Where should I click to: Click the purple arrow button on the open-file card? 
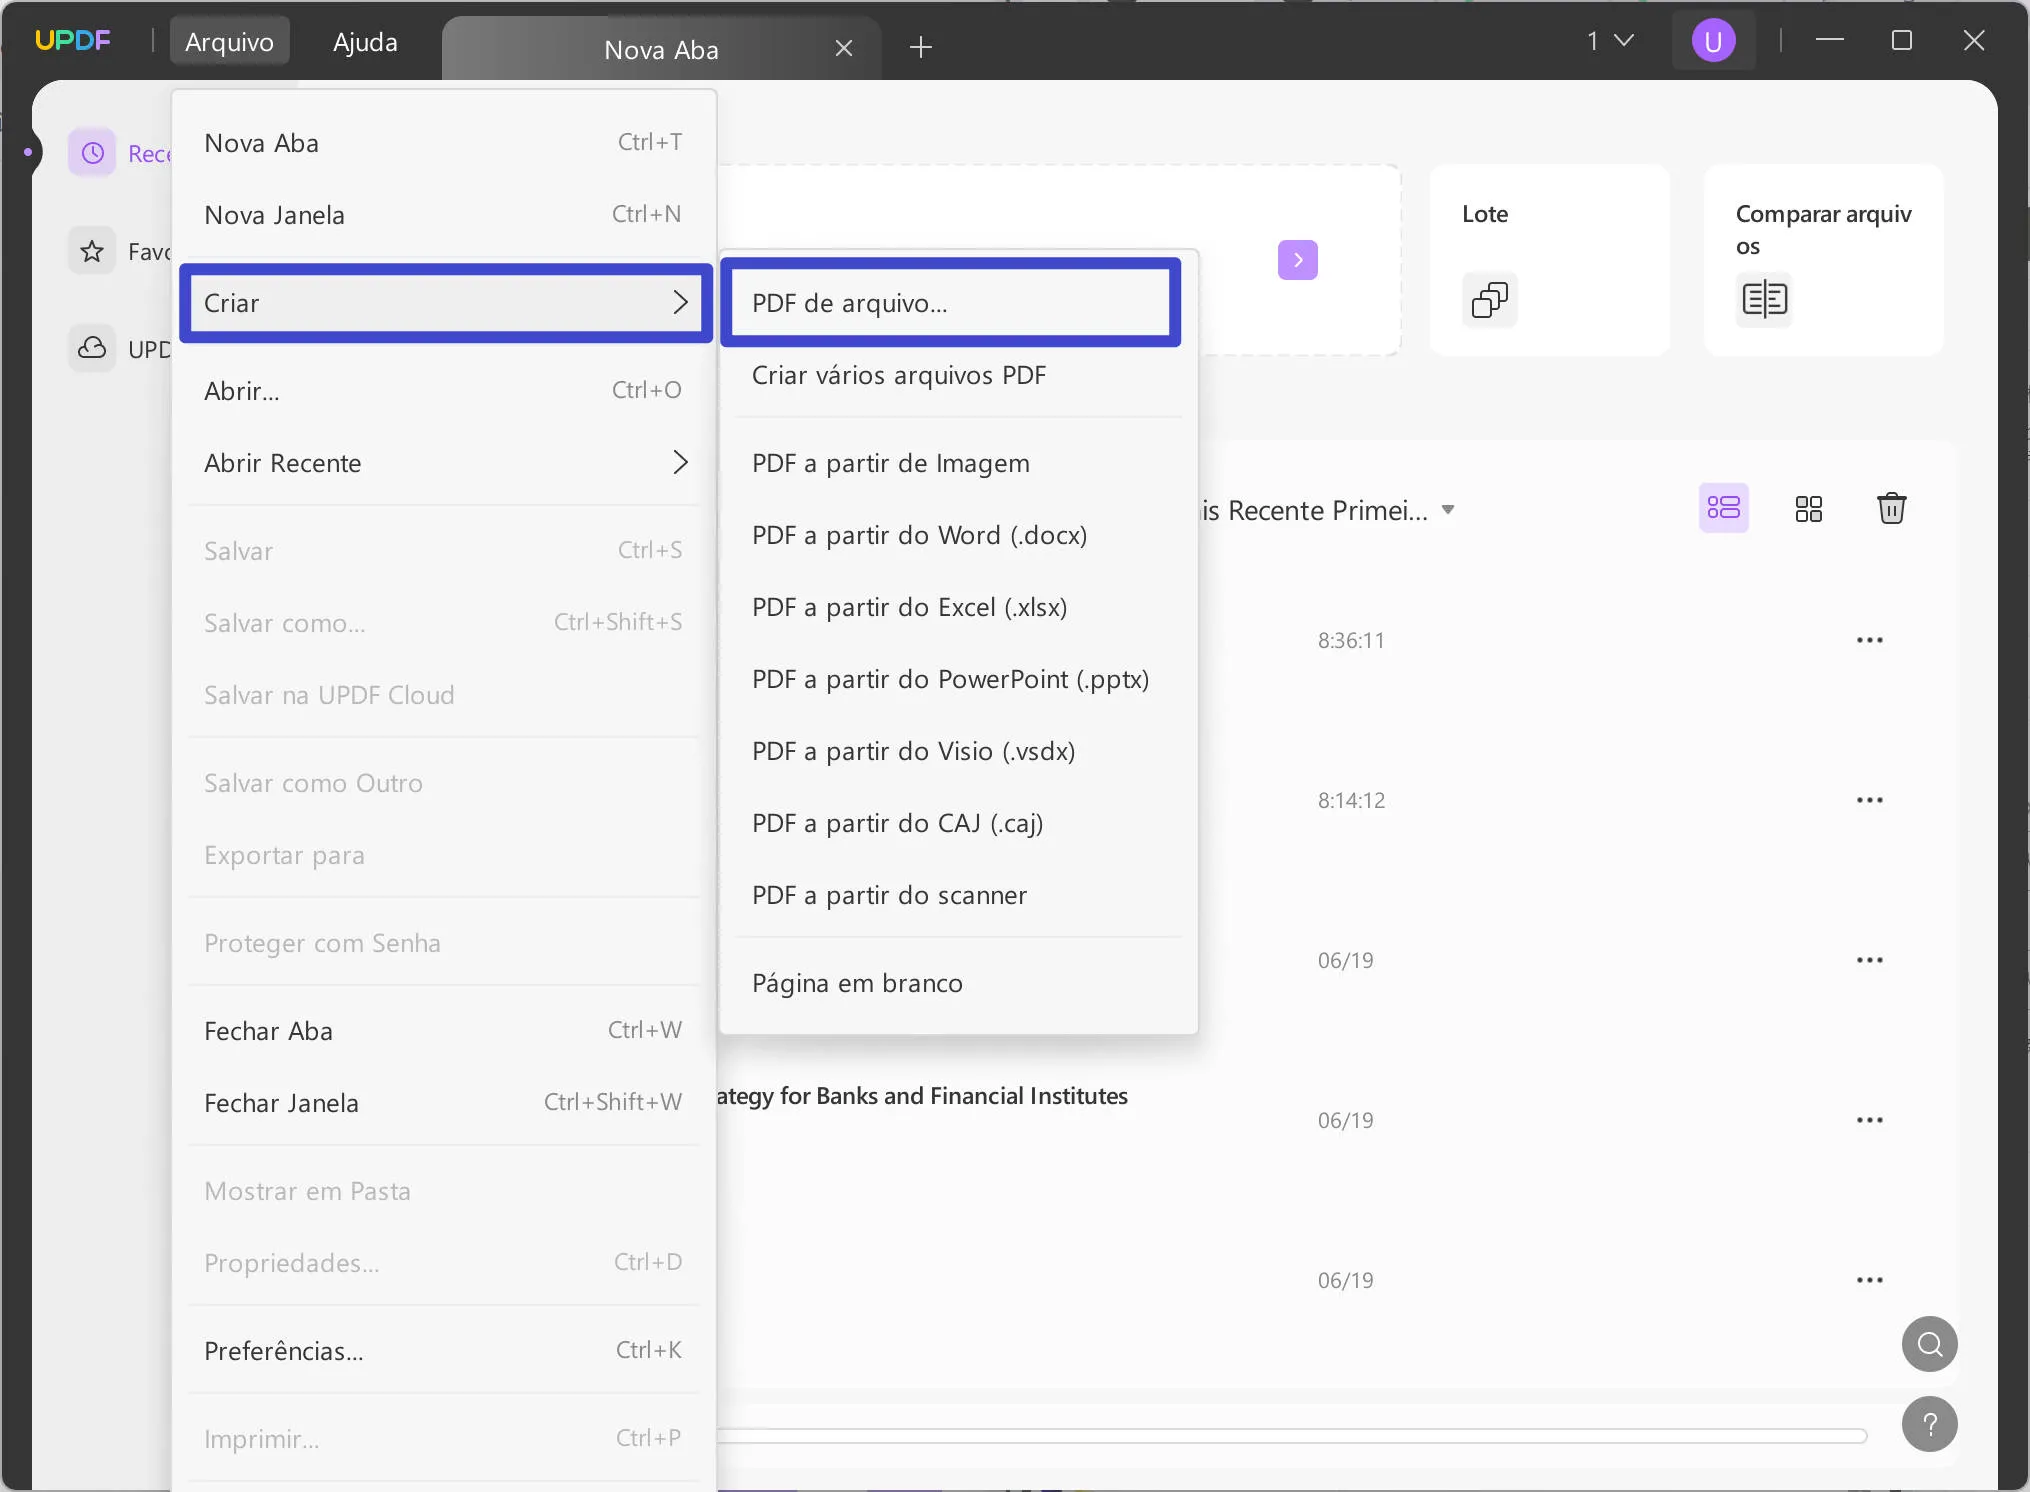click(1298, 260)
